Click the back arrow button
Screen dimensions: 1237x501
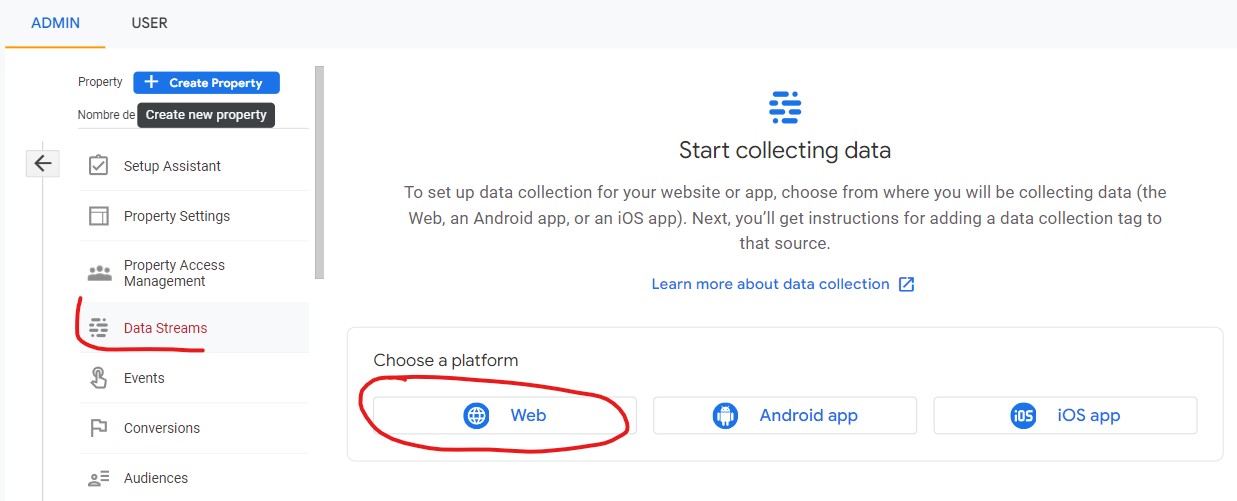pos(42,163)
